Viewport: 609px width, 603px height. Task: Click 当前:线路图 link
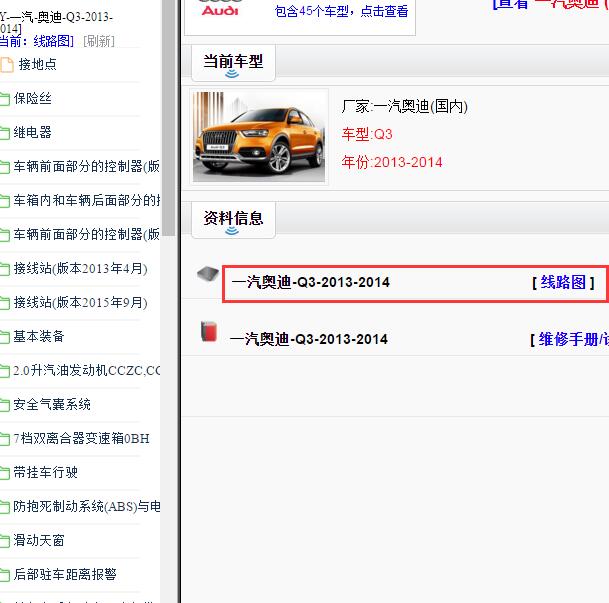(x=37, y=41)
